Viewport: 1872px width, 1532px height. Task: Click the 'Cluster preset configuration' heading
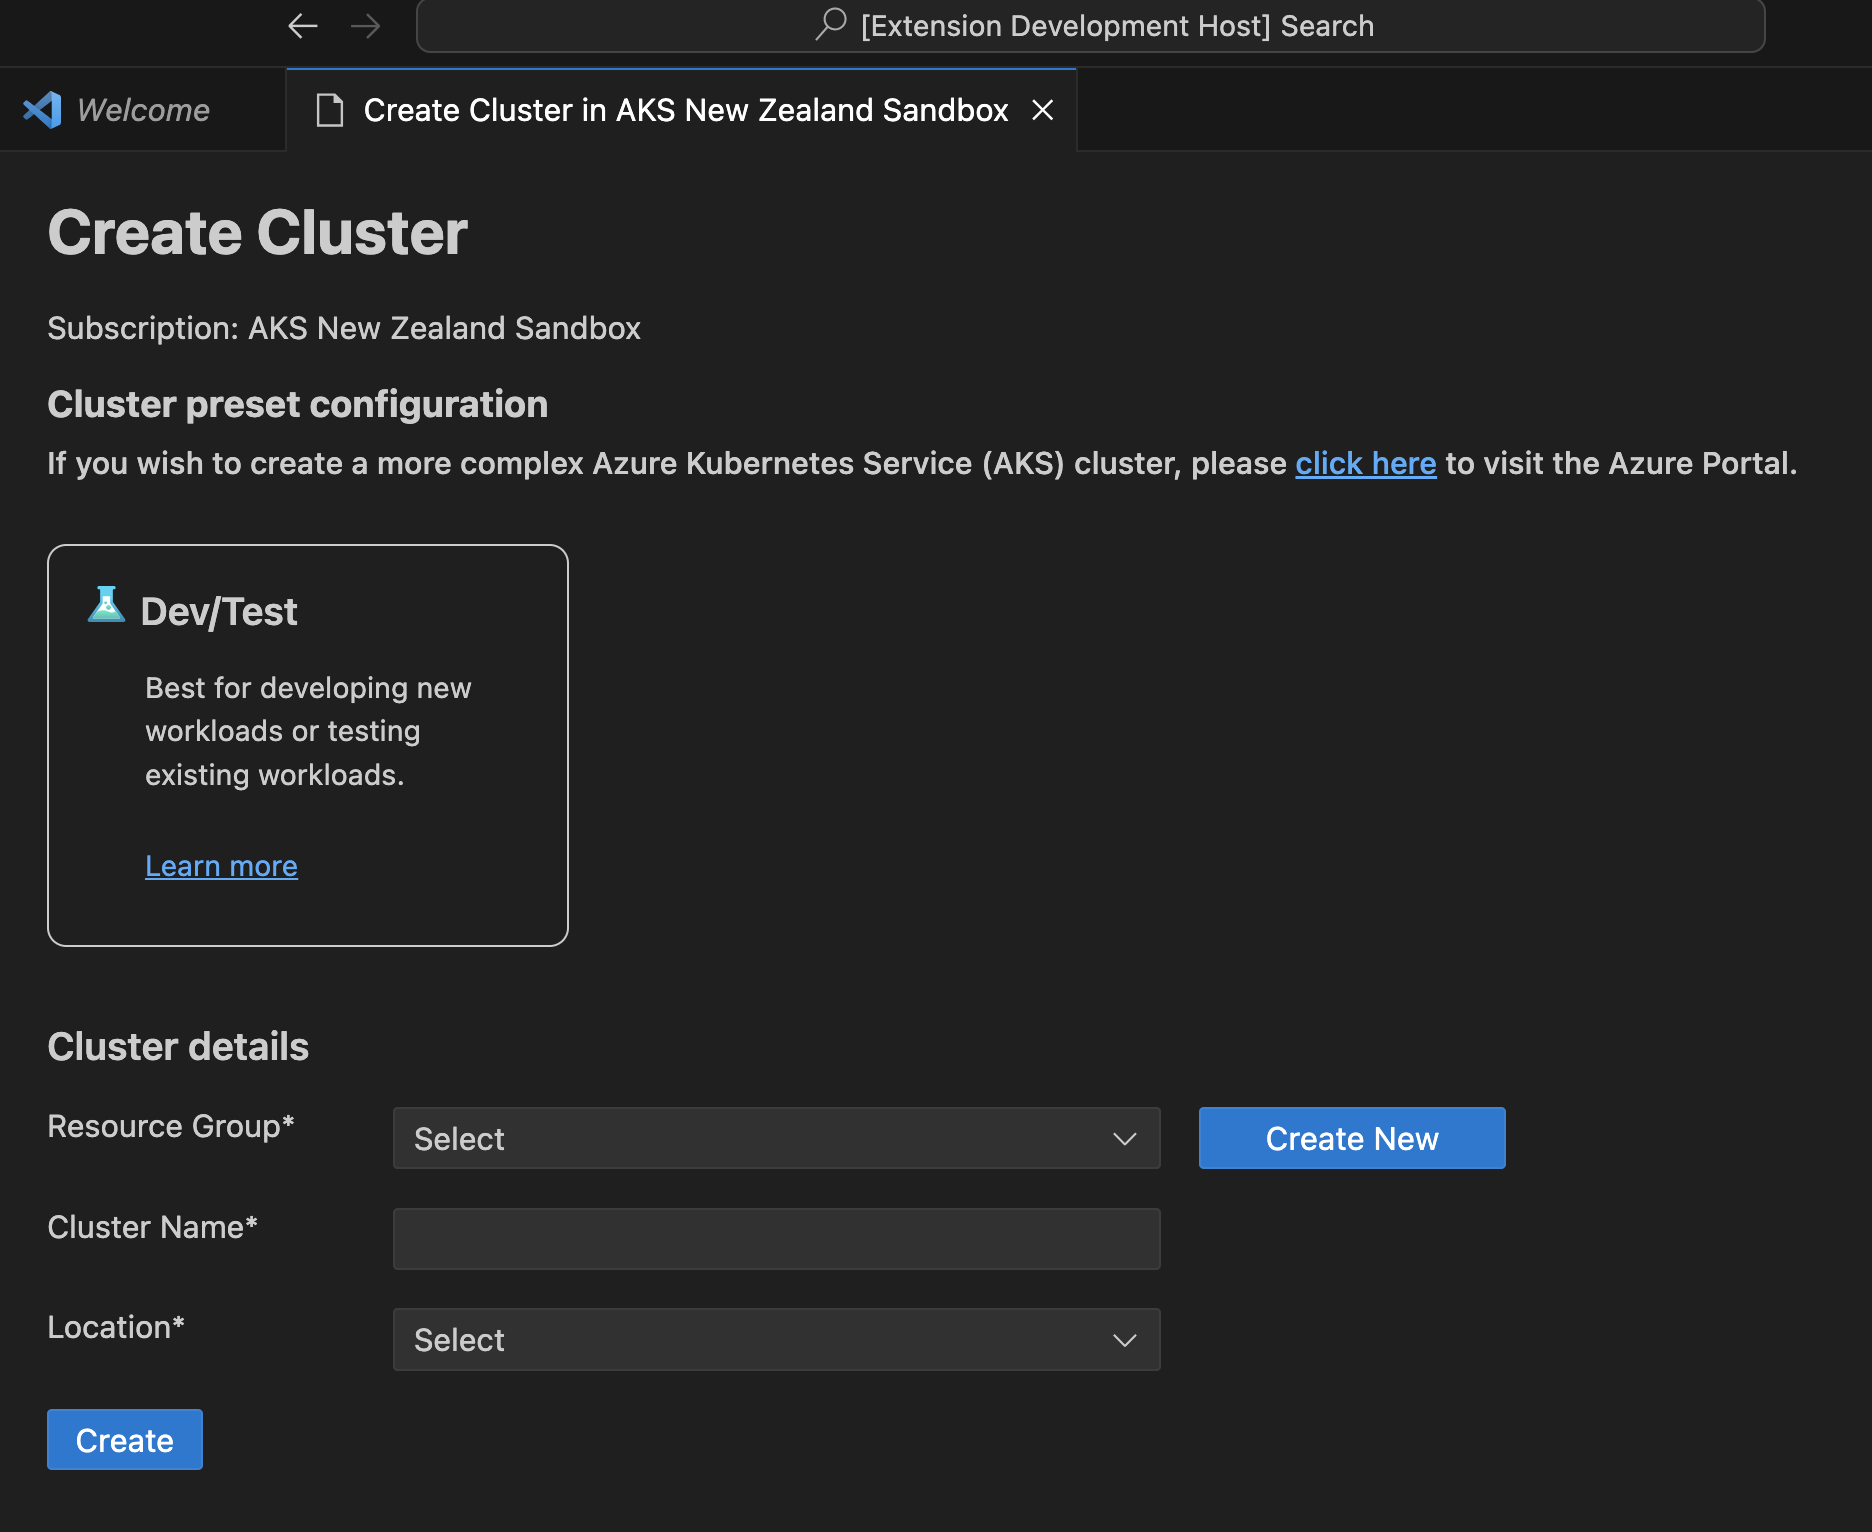(x=298, y=405)
